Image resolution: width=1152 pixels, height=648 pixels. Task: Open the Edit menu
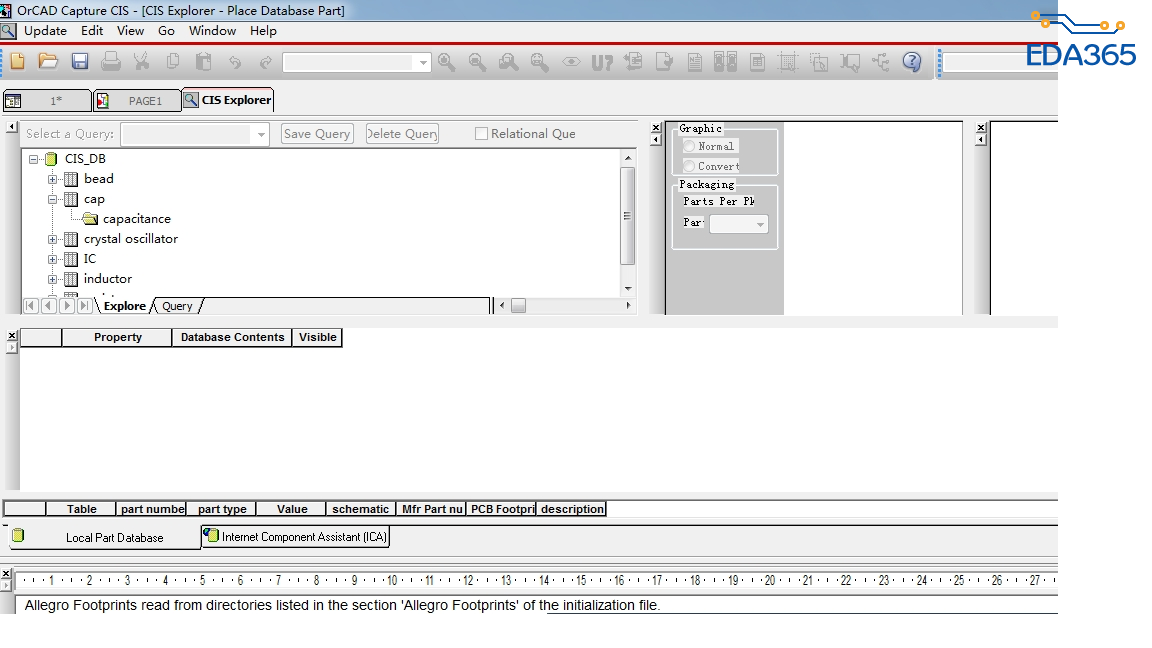click(x=92, y=31)
